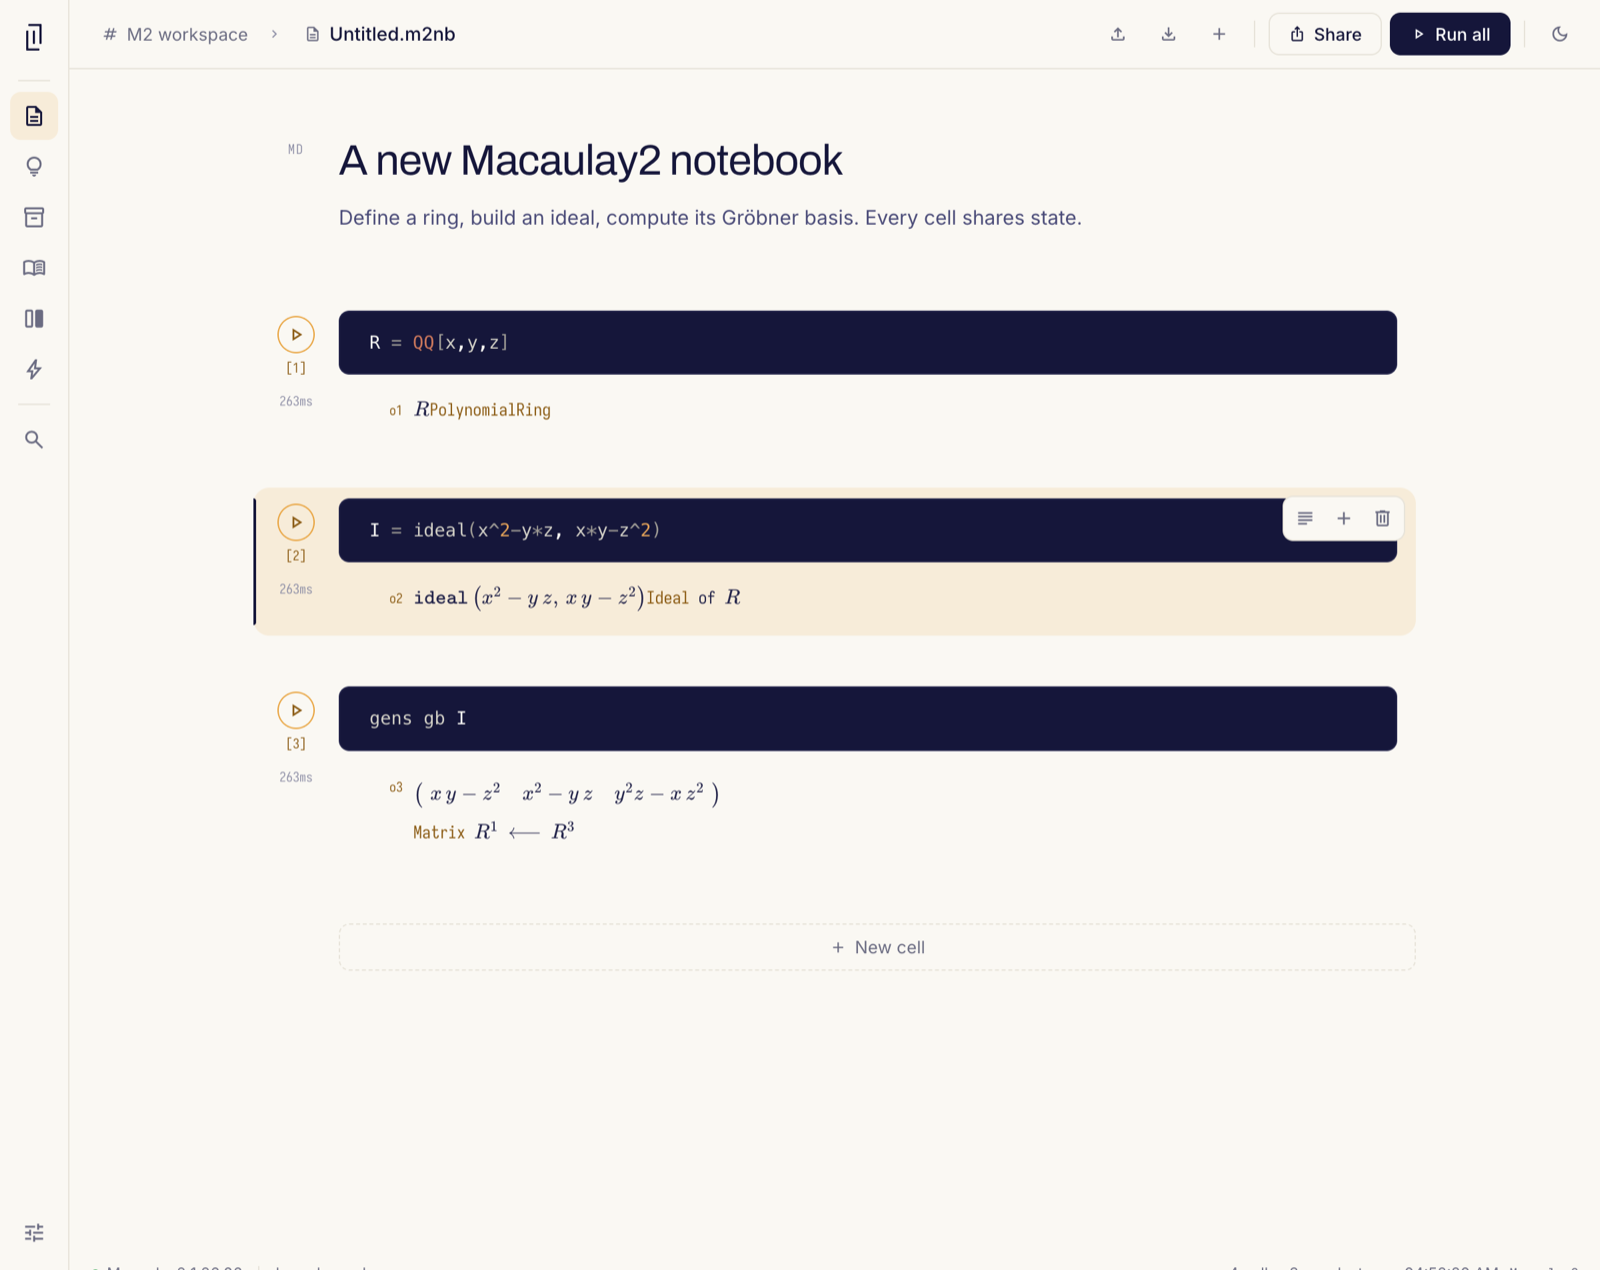Add a cell with the New cell button
Image resolution: width=1600 pixels, height=1270 pixels.
pyautogui.click(x=877, y=947)
